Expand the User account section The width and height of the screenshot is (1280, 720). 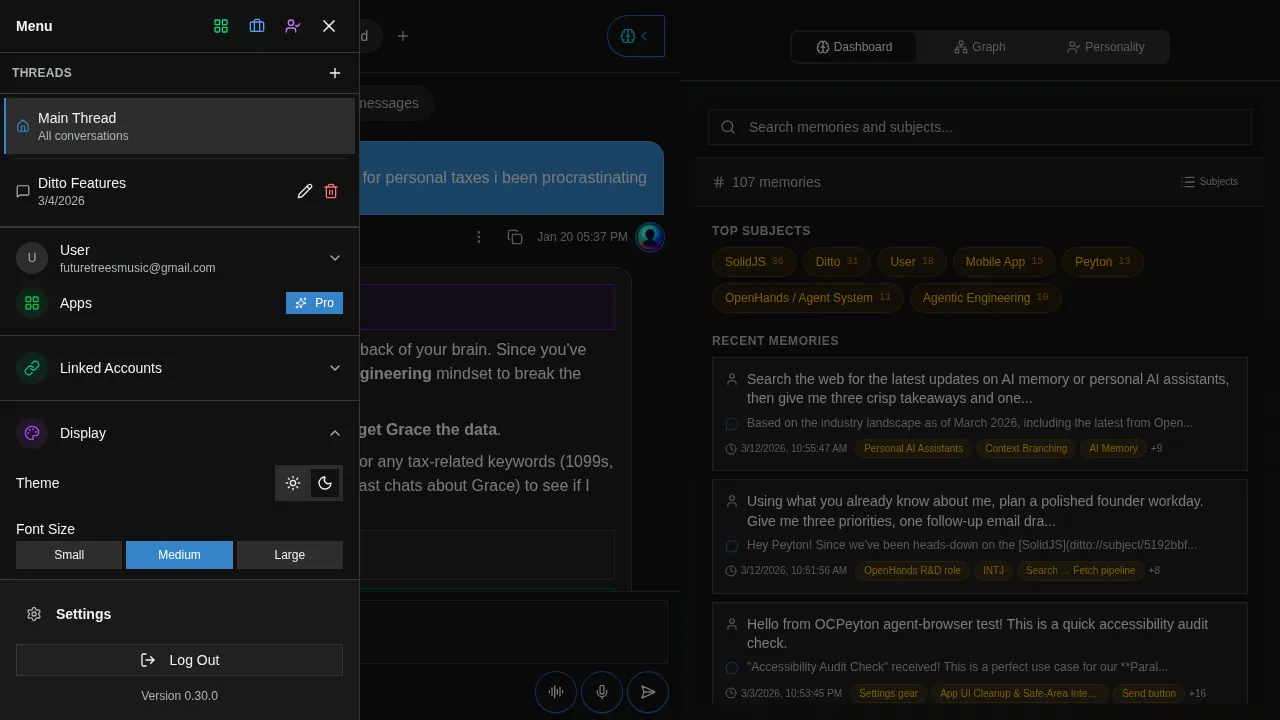click(335, 257)
